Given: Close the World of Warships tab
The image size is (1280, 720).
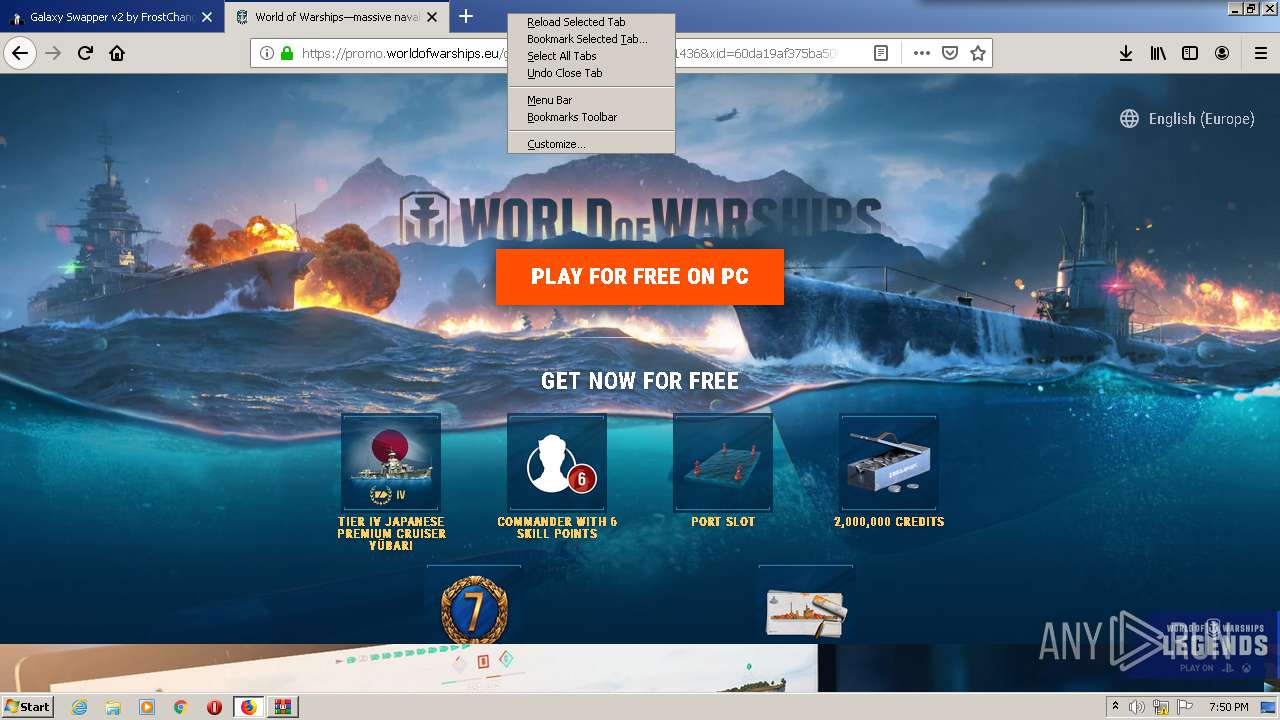Looking at the screenshot, I should click(x=432, y=17).
